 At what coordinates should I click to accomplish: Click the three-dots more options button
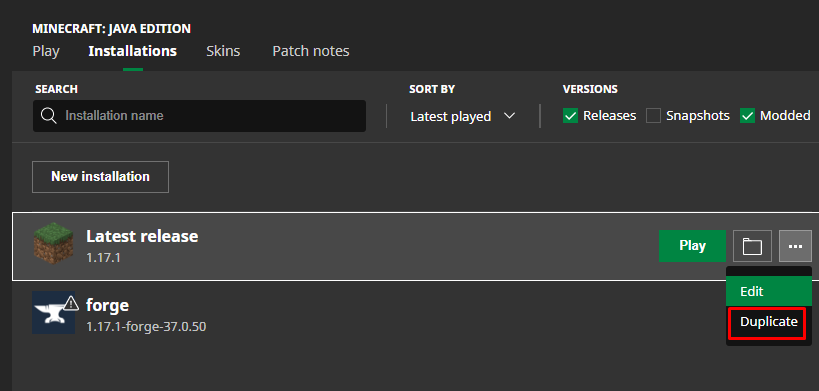coord(795,246)
